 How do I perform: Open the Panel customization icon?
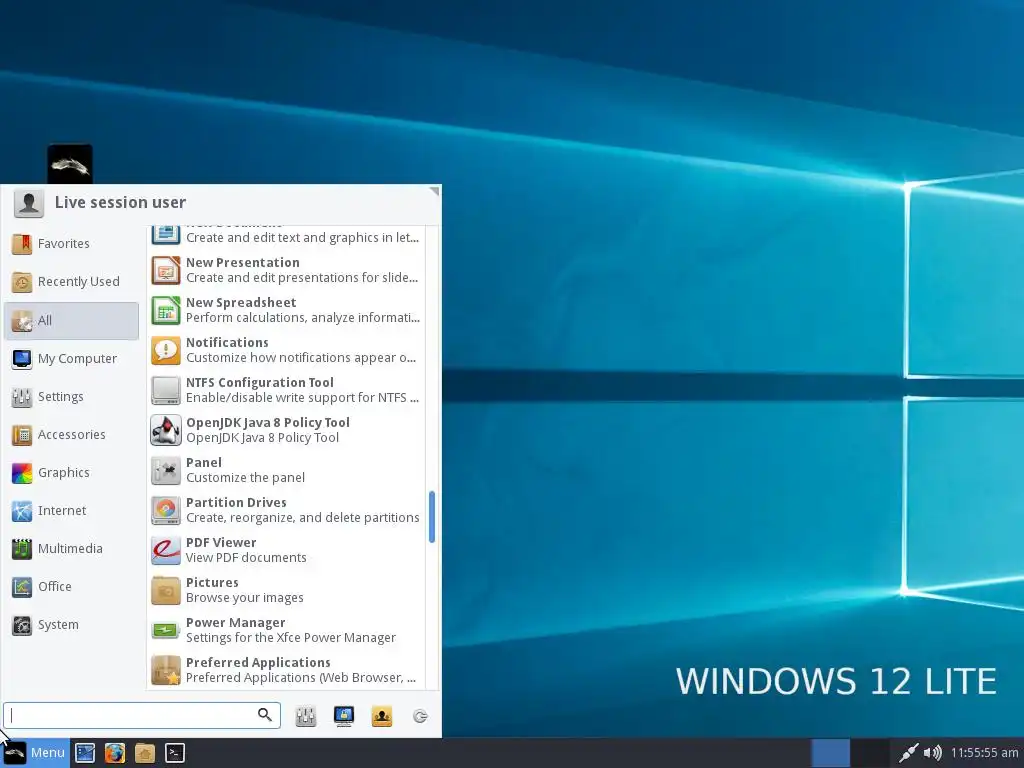pos(166,470)
